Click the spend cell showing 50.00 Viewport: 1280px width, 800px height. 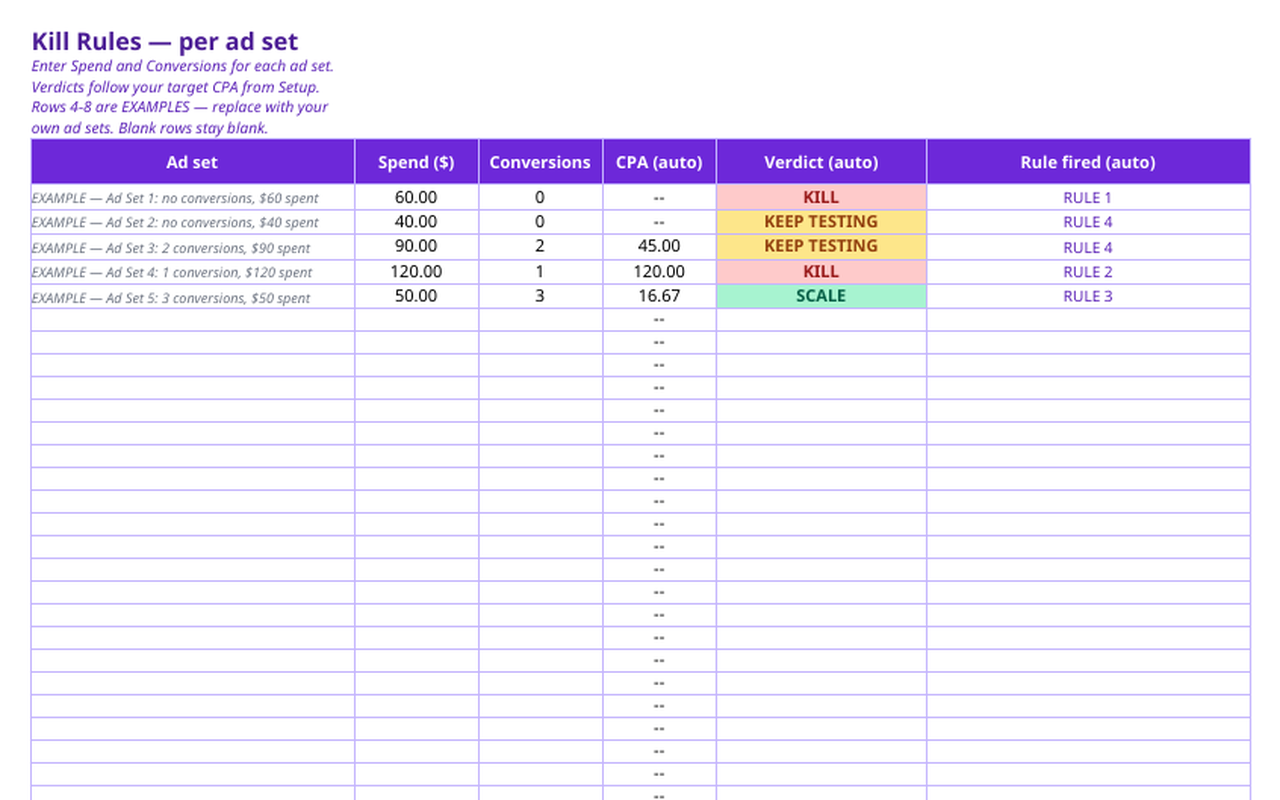click(416, 297)
